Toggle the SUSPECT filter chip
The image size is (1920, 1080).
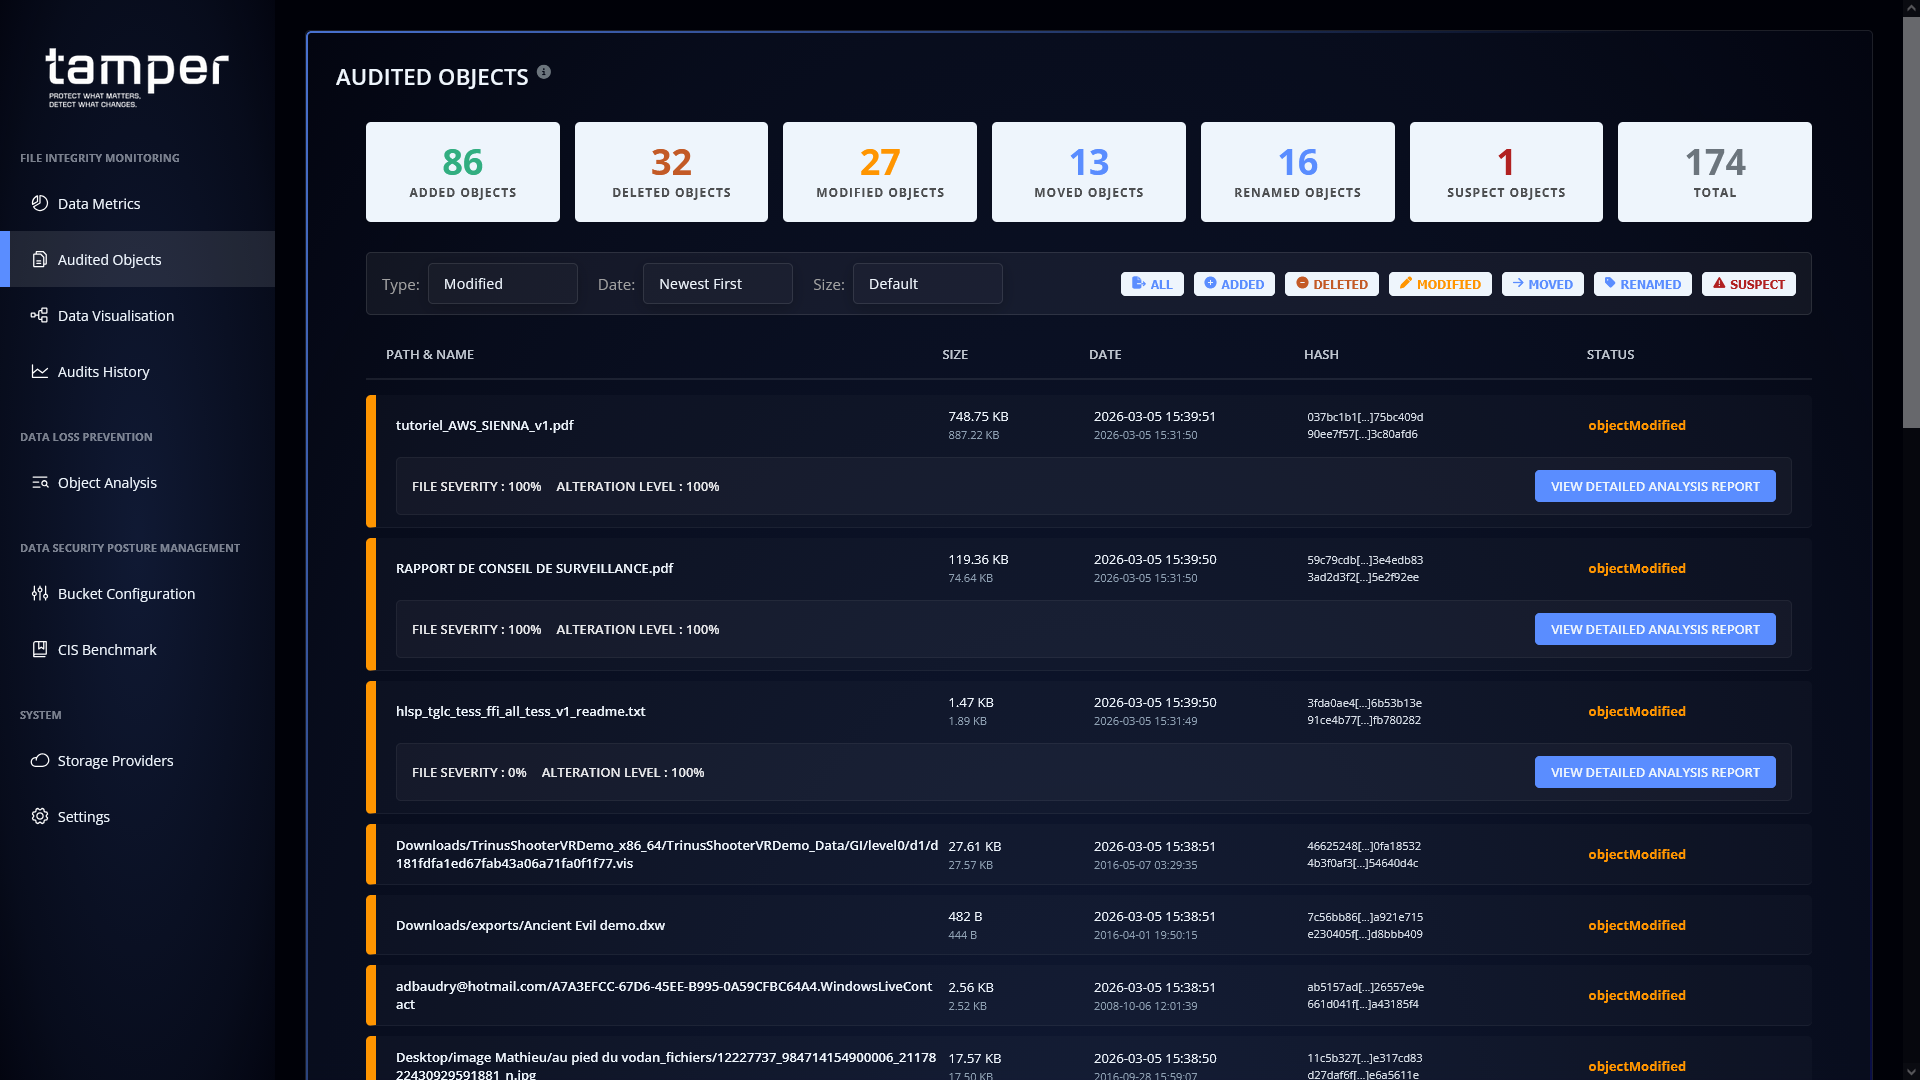(x=1748, y=284)
